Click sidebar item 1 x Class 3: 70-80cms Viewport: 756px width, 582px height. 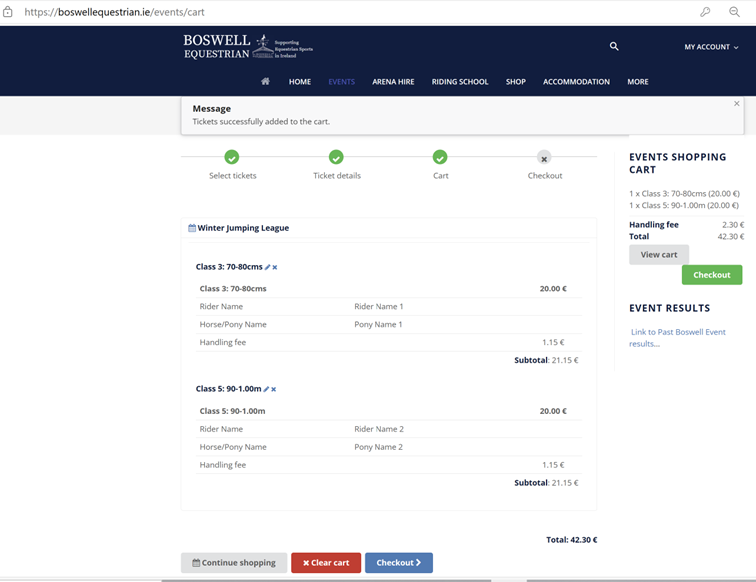684,193
